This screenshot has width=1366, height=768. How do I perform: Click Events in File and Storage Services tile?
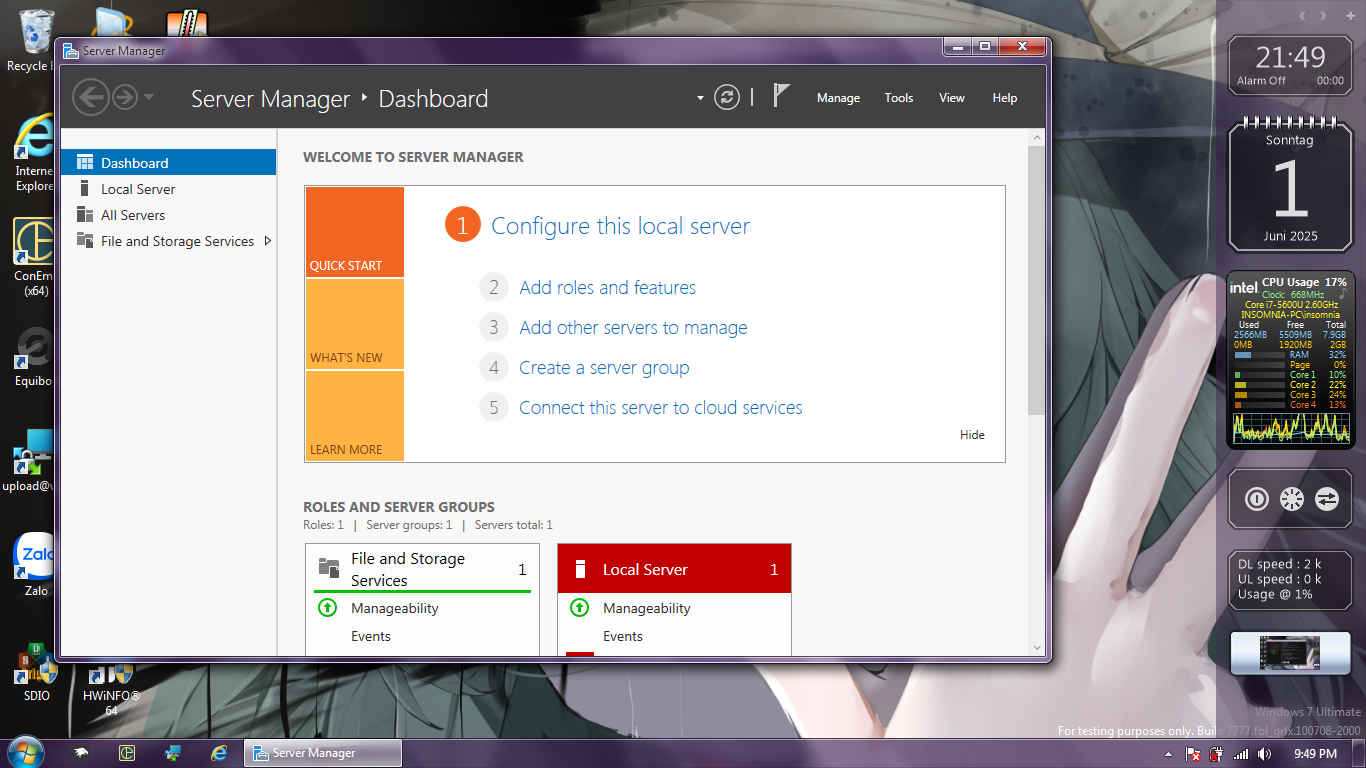coord(371,636)
